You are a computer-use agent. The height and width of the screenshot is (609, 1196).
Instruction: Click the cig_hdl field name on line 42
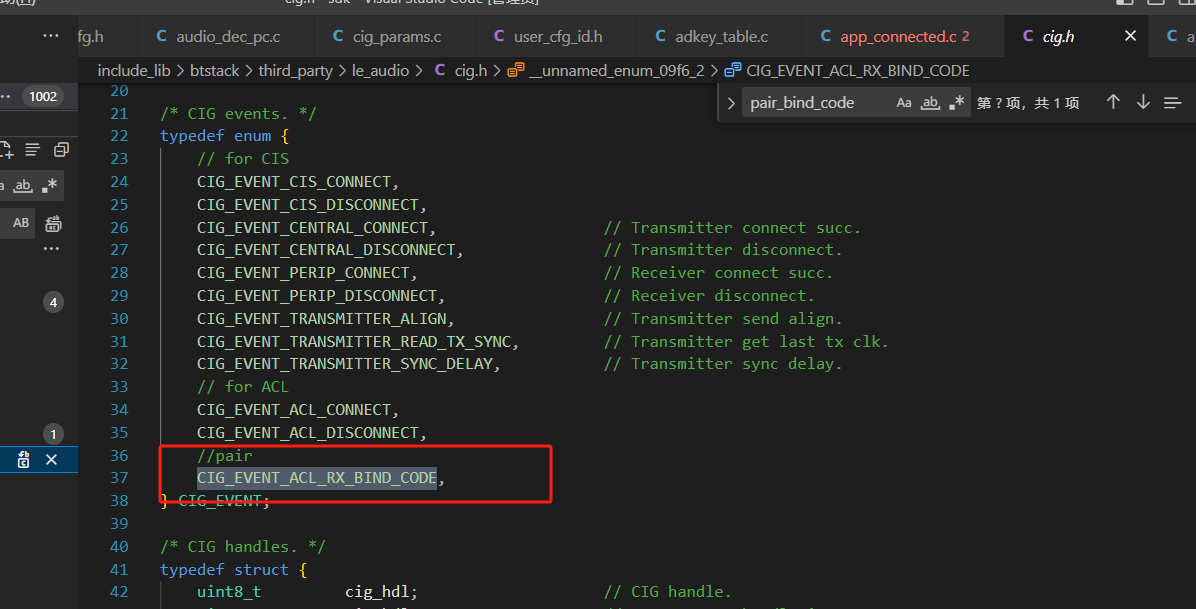tap(377, 592)
